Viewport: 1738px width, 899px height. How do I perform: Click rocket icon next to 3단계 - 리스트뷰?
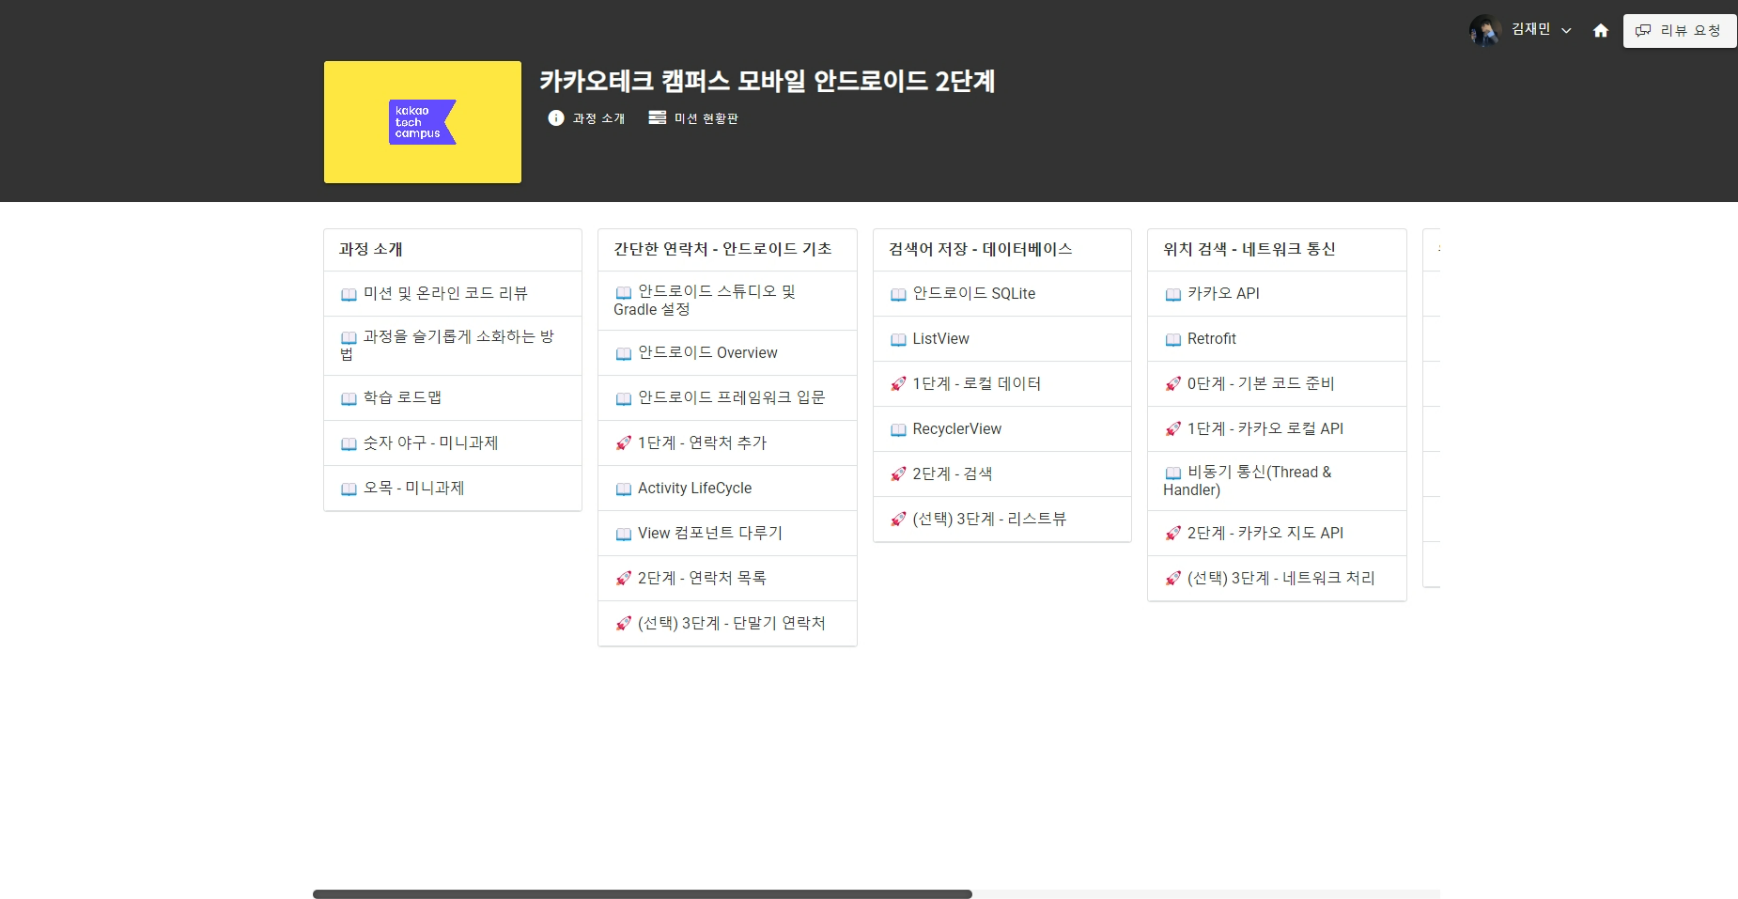click(x=898, y=519)
